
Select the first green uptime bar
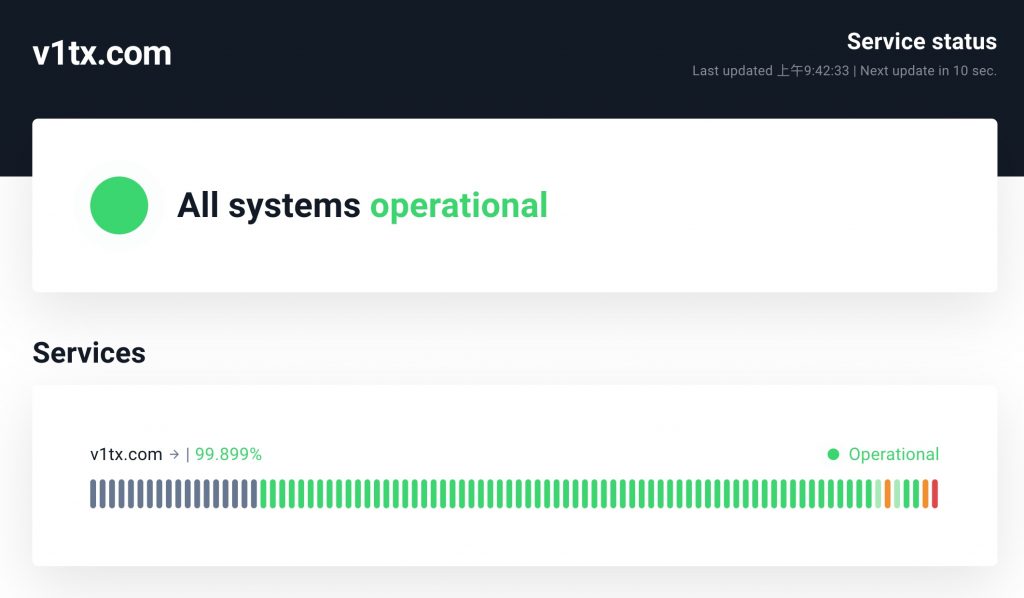(263, 494)
